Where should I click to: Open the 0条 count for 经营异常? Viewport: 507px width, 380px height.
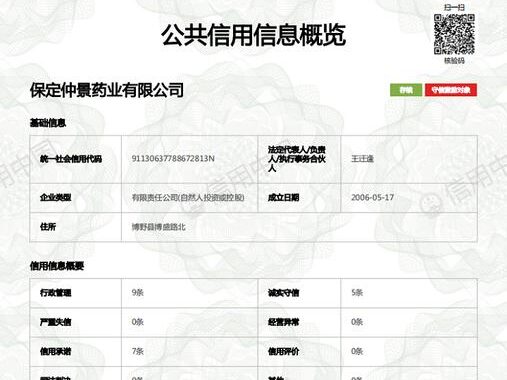[x=357, y=322]
